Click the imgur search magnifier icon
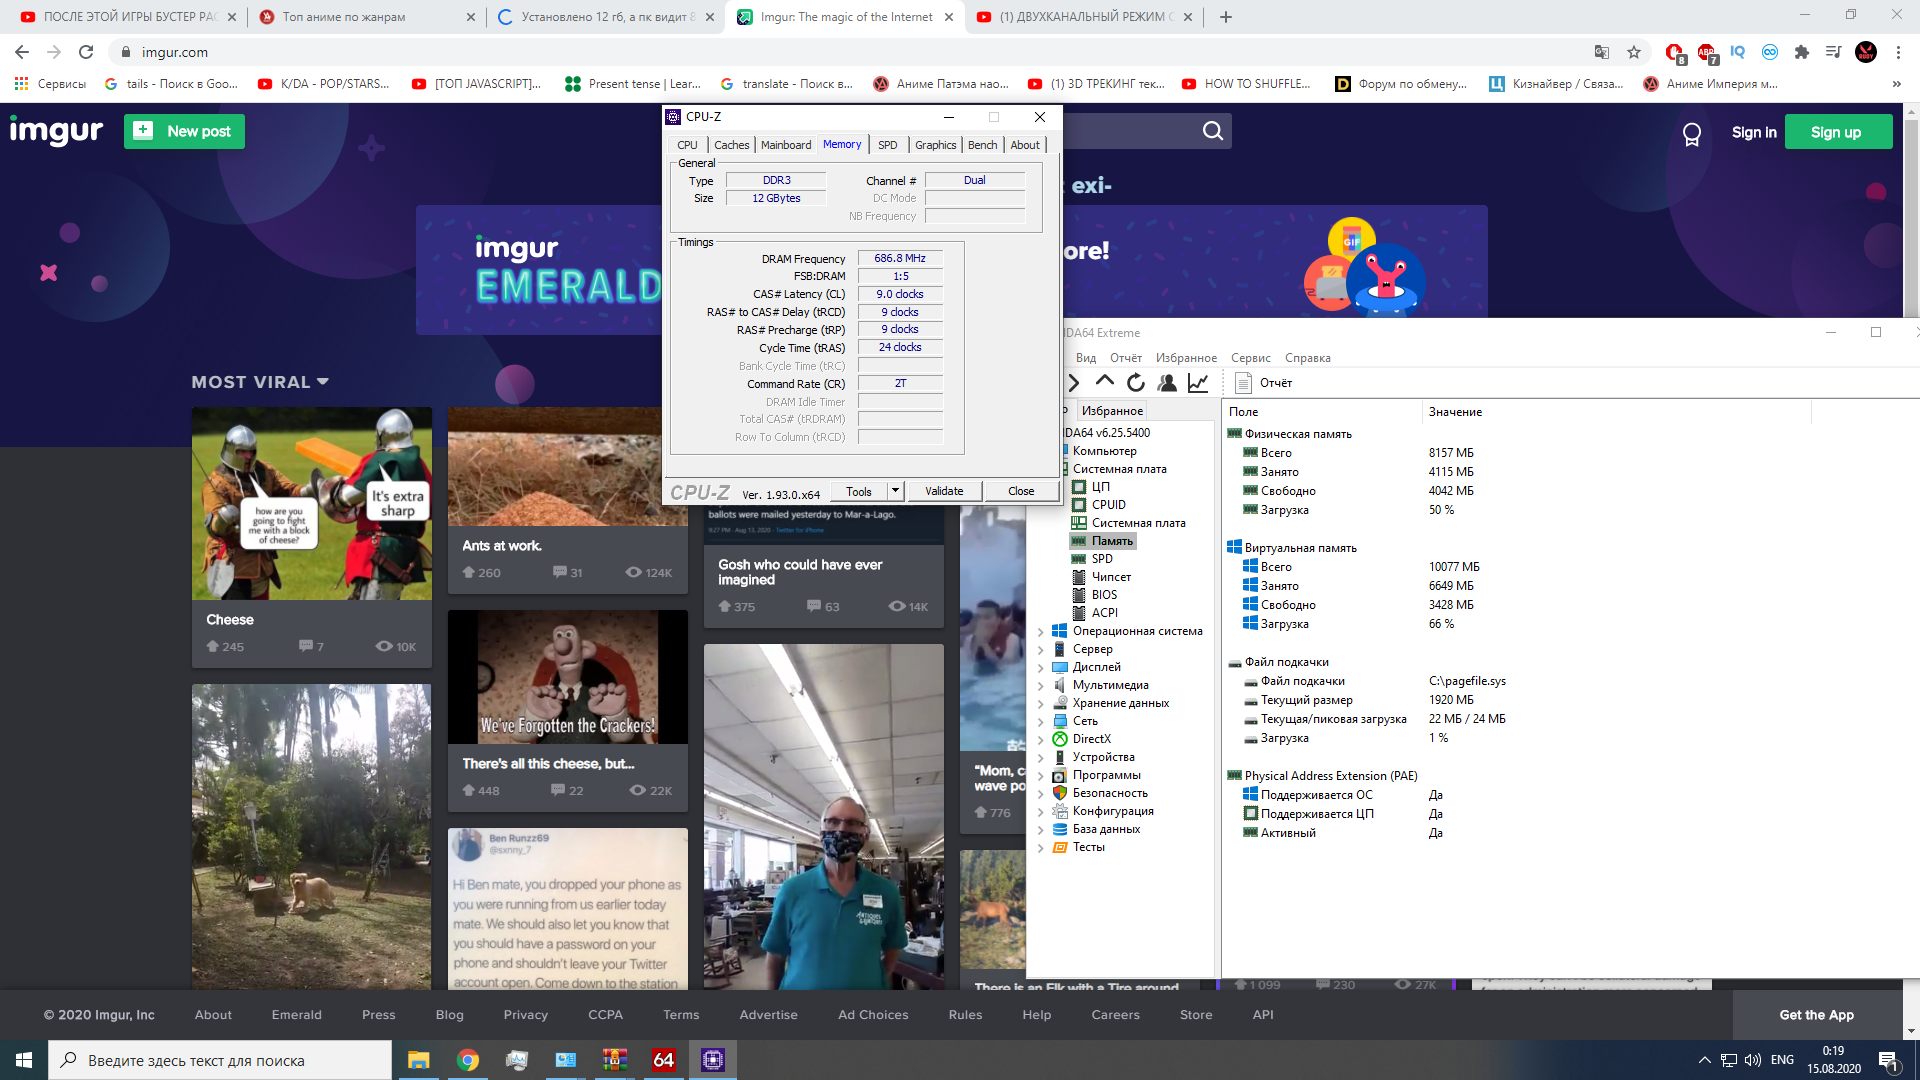This screenshot has height=1080, width=1920. [1213, 131]
